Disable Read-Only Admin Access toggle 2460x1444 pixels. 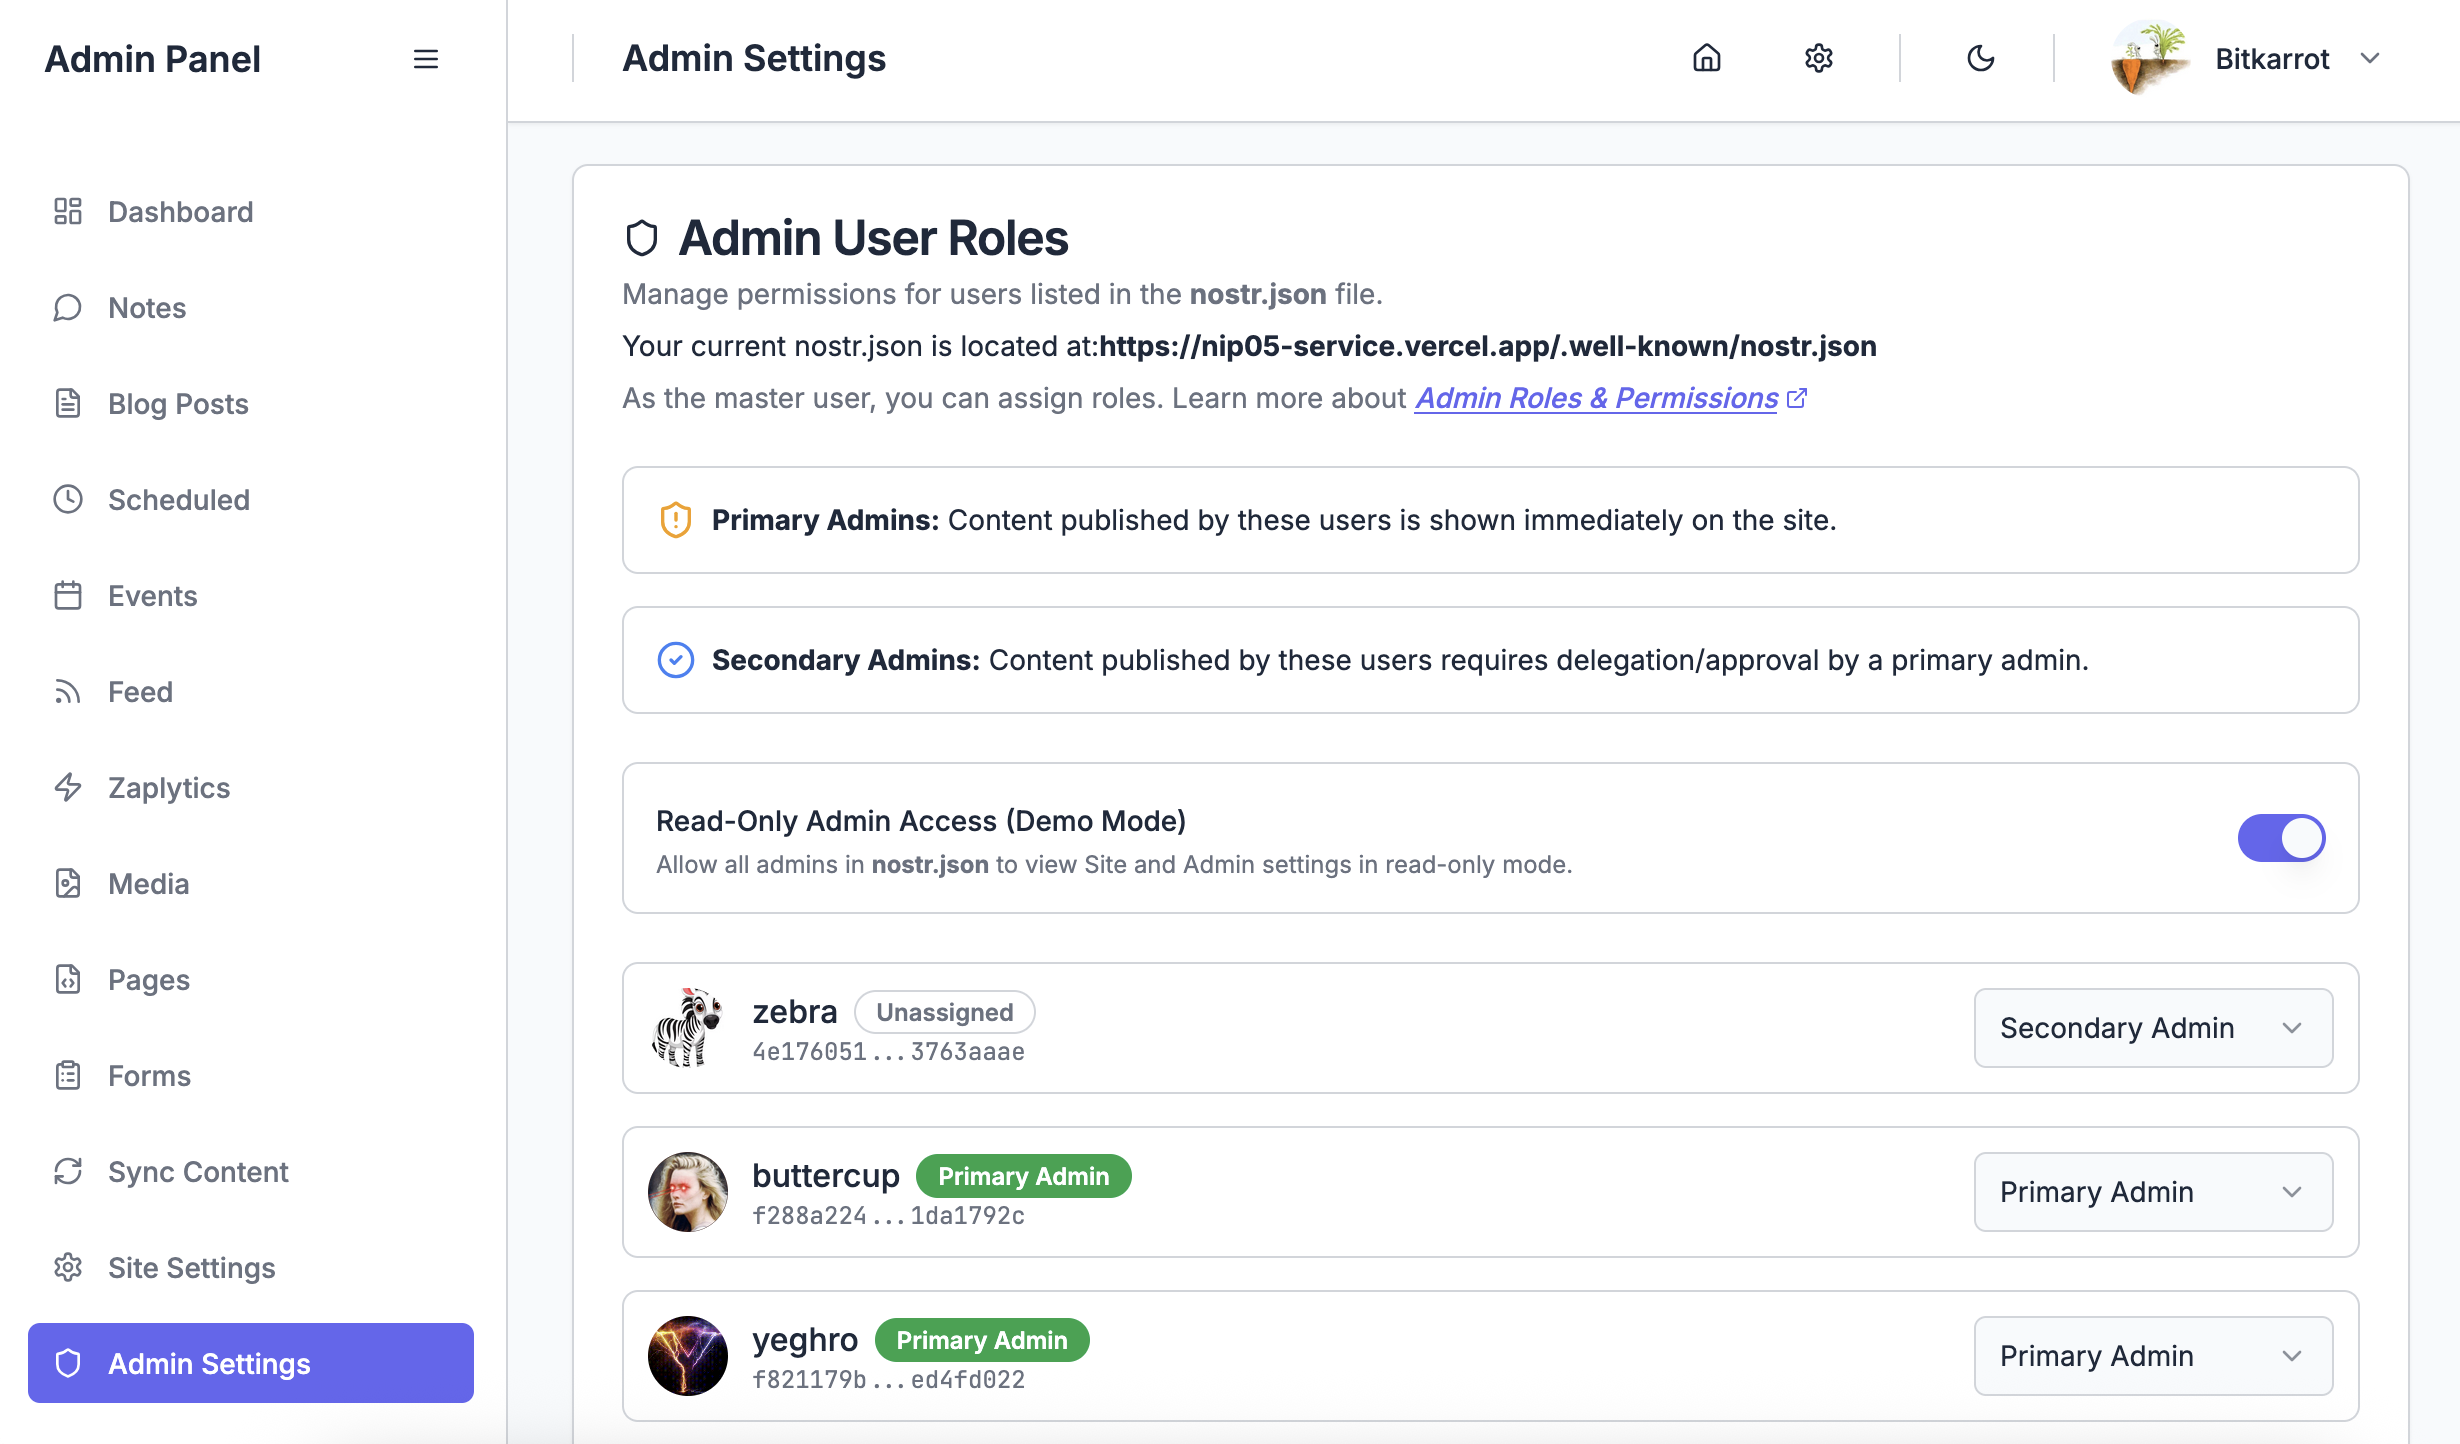click(2281, 838)
